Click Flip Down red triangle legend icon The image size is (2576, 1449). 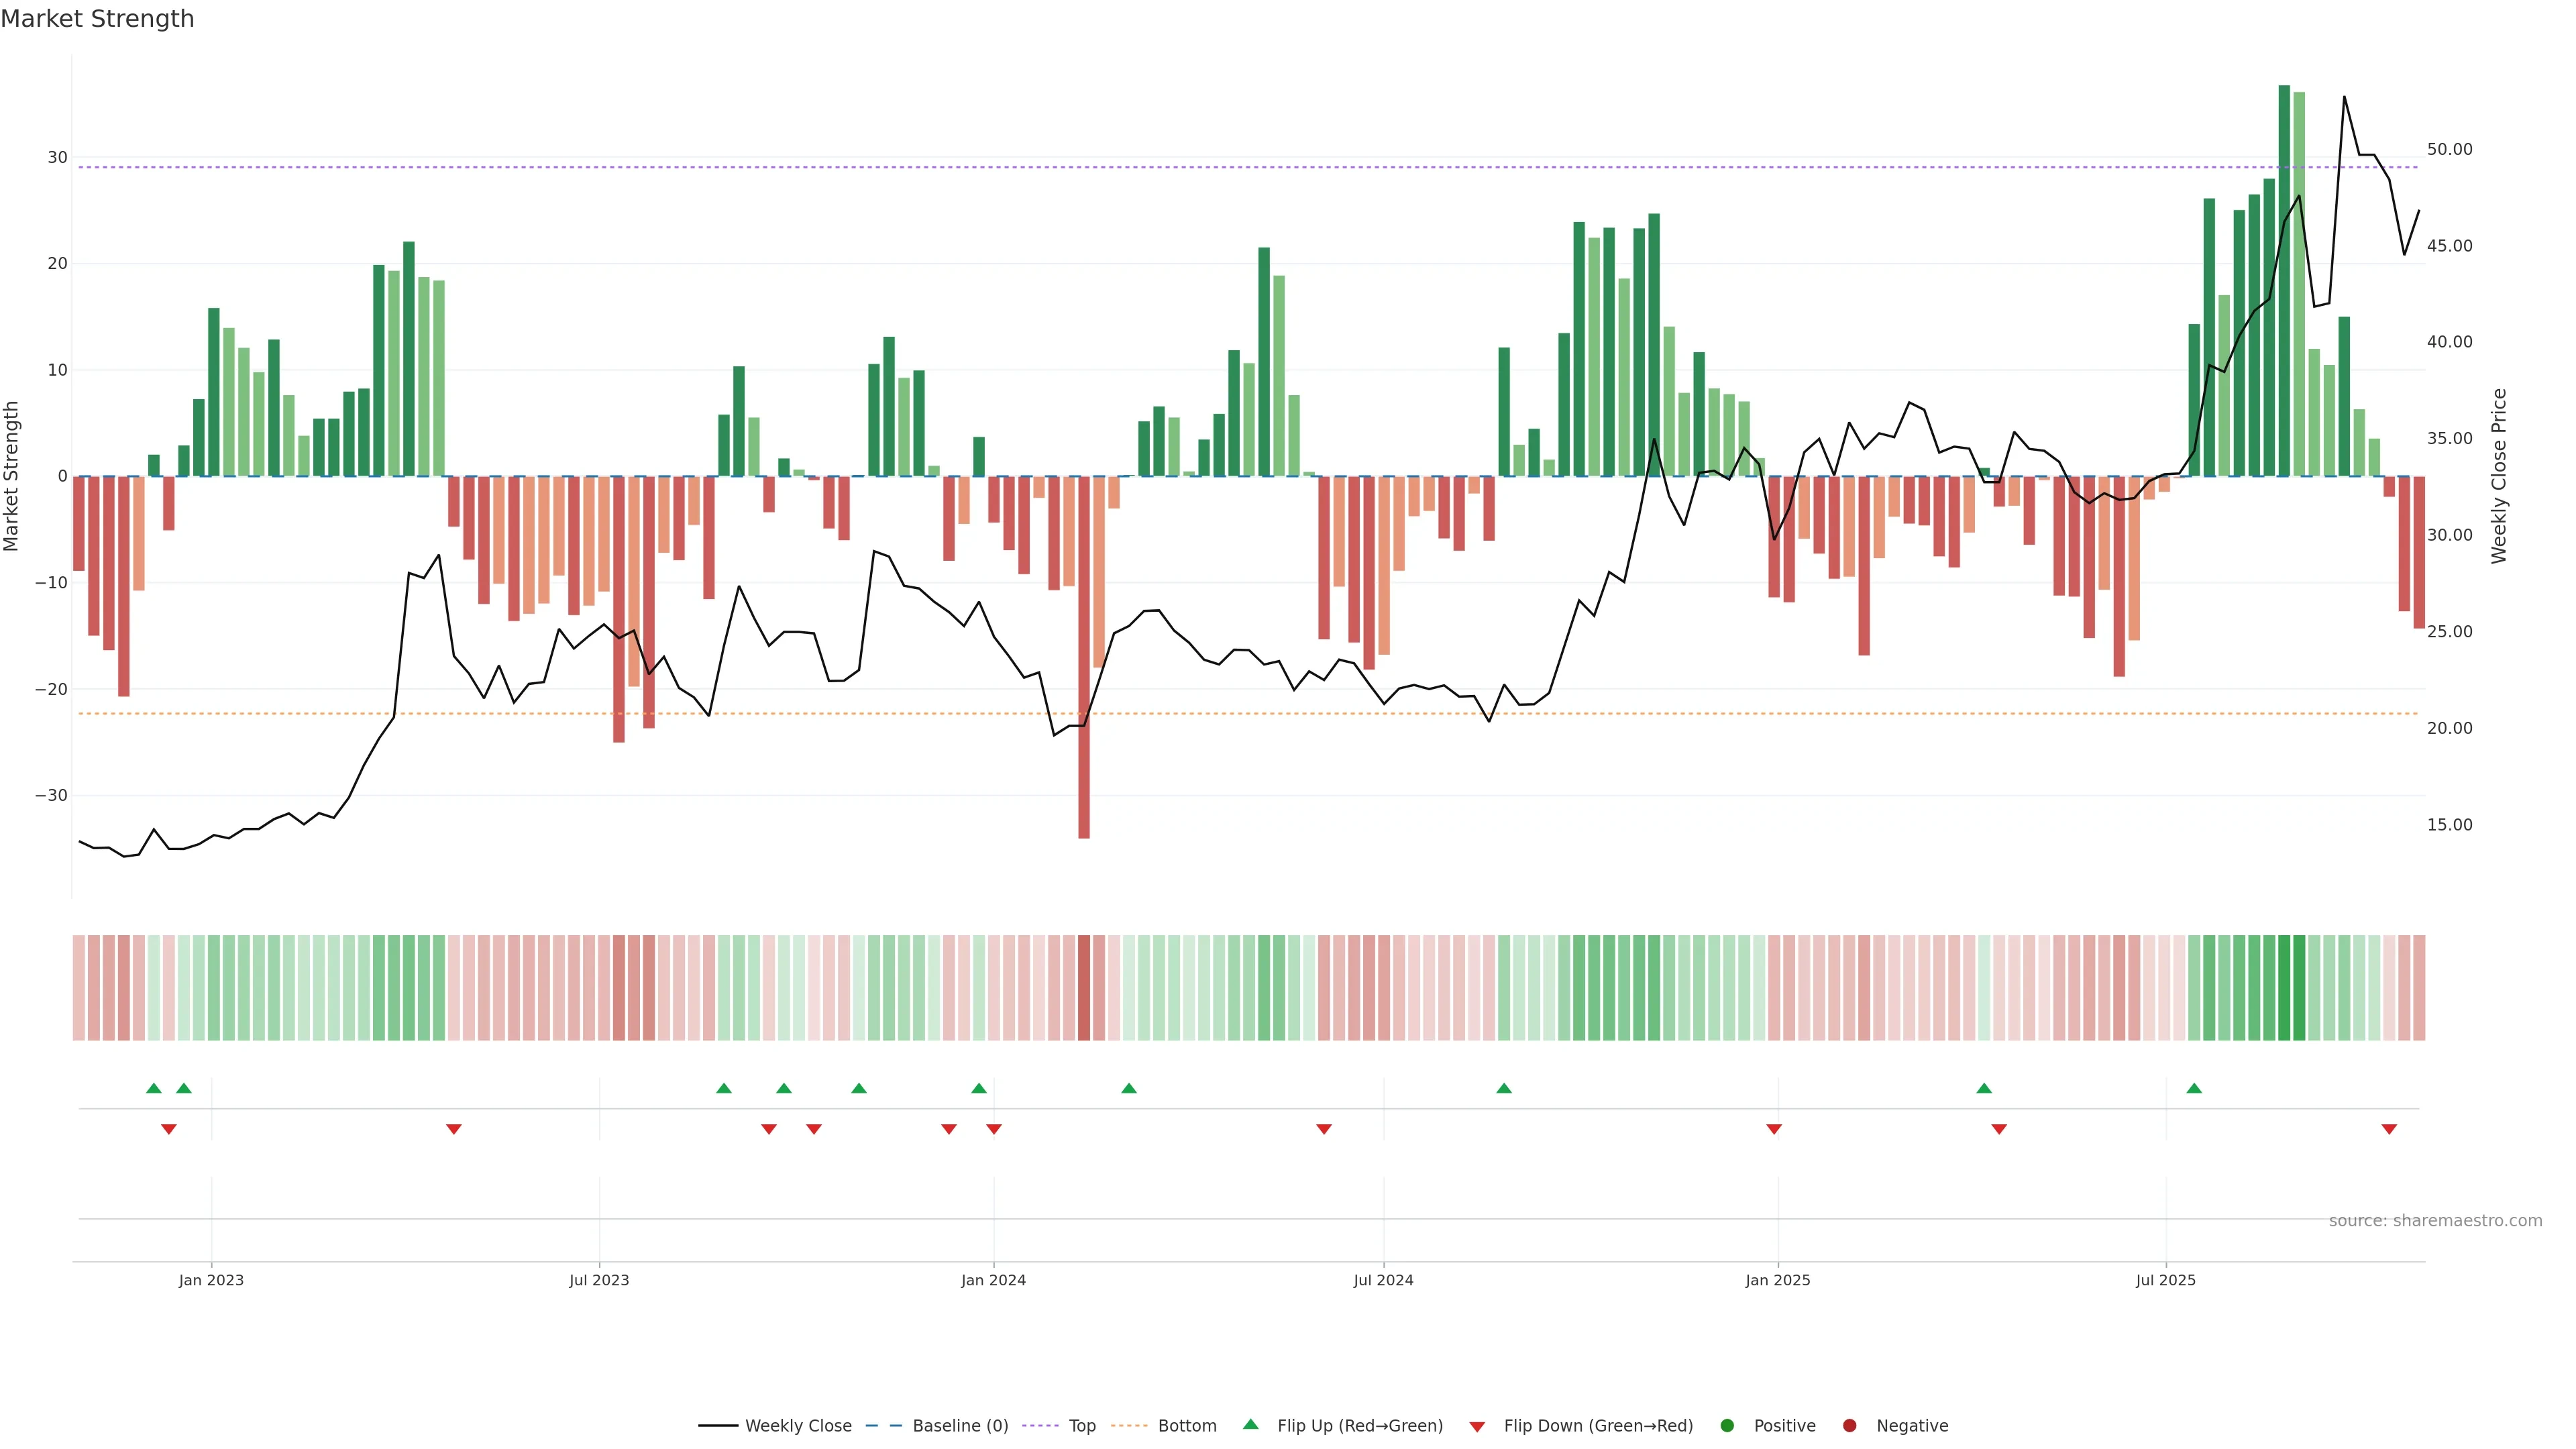(x=1477, y=1426)
